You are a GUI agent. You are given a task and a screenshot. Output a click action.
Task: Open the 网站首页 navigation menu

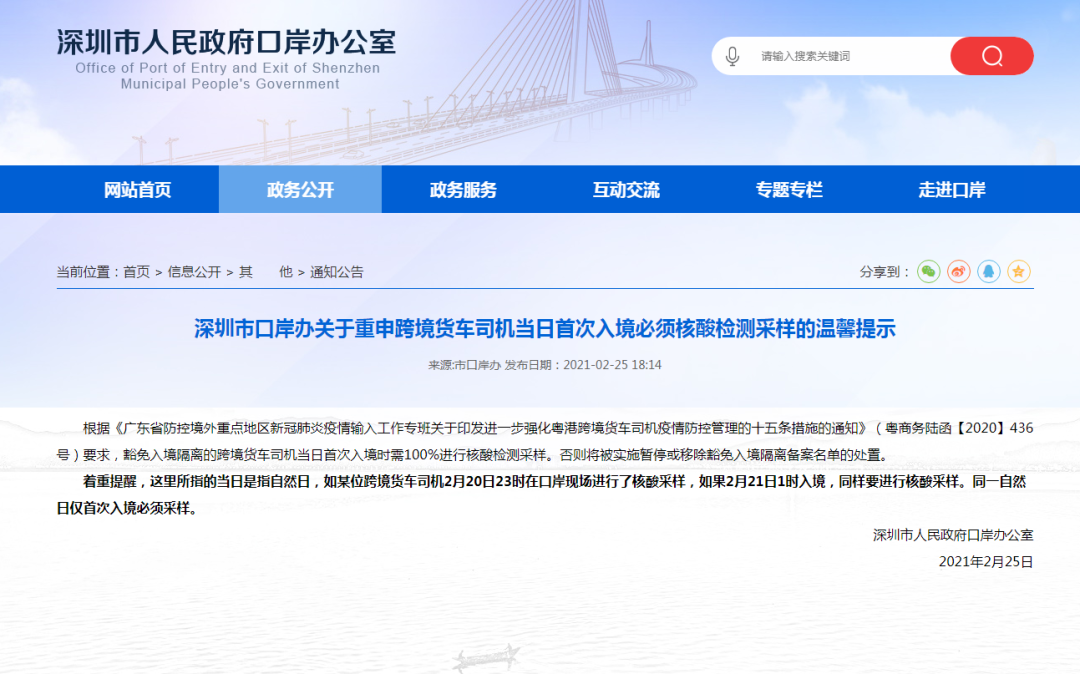(139, 188)
